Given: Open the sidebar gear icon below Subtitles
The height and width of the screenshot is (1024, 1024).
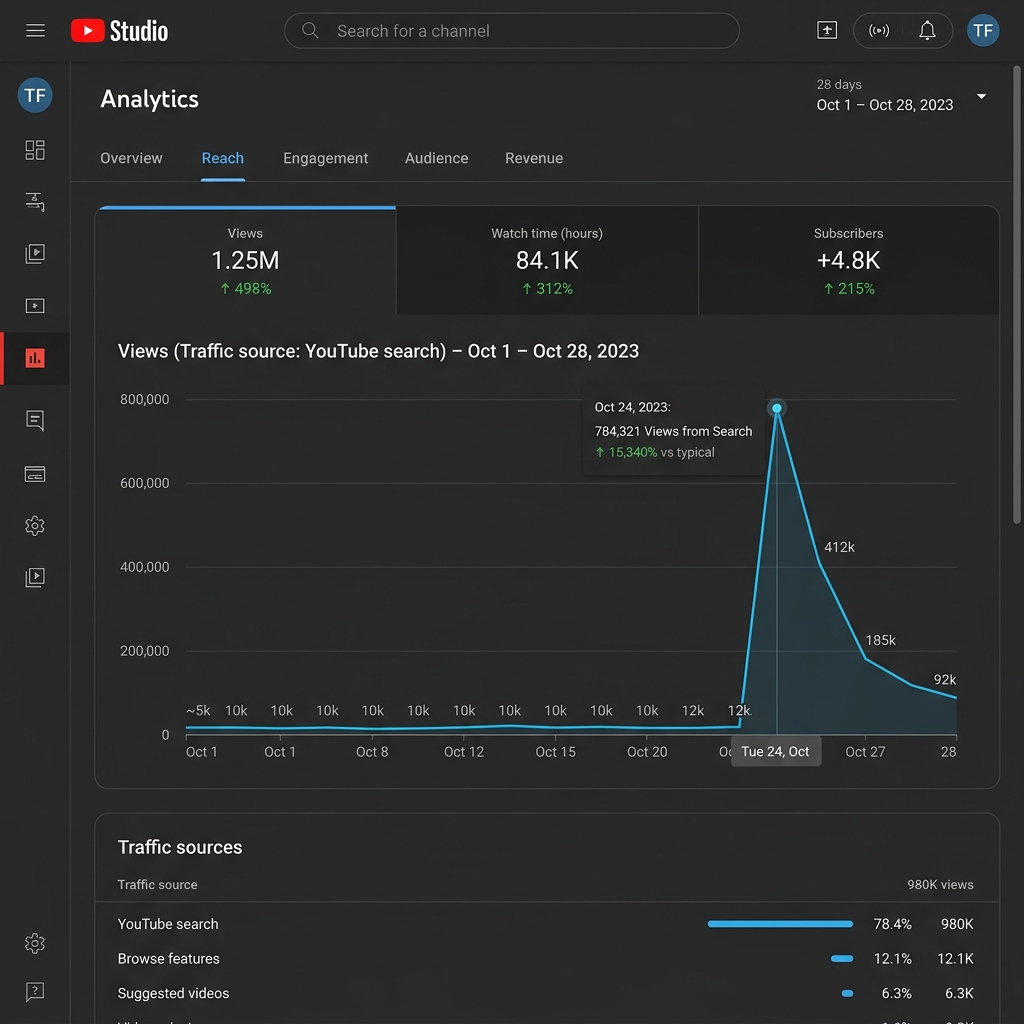Looking at the screenshot, I should 35,526.
